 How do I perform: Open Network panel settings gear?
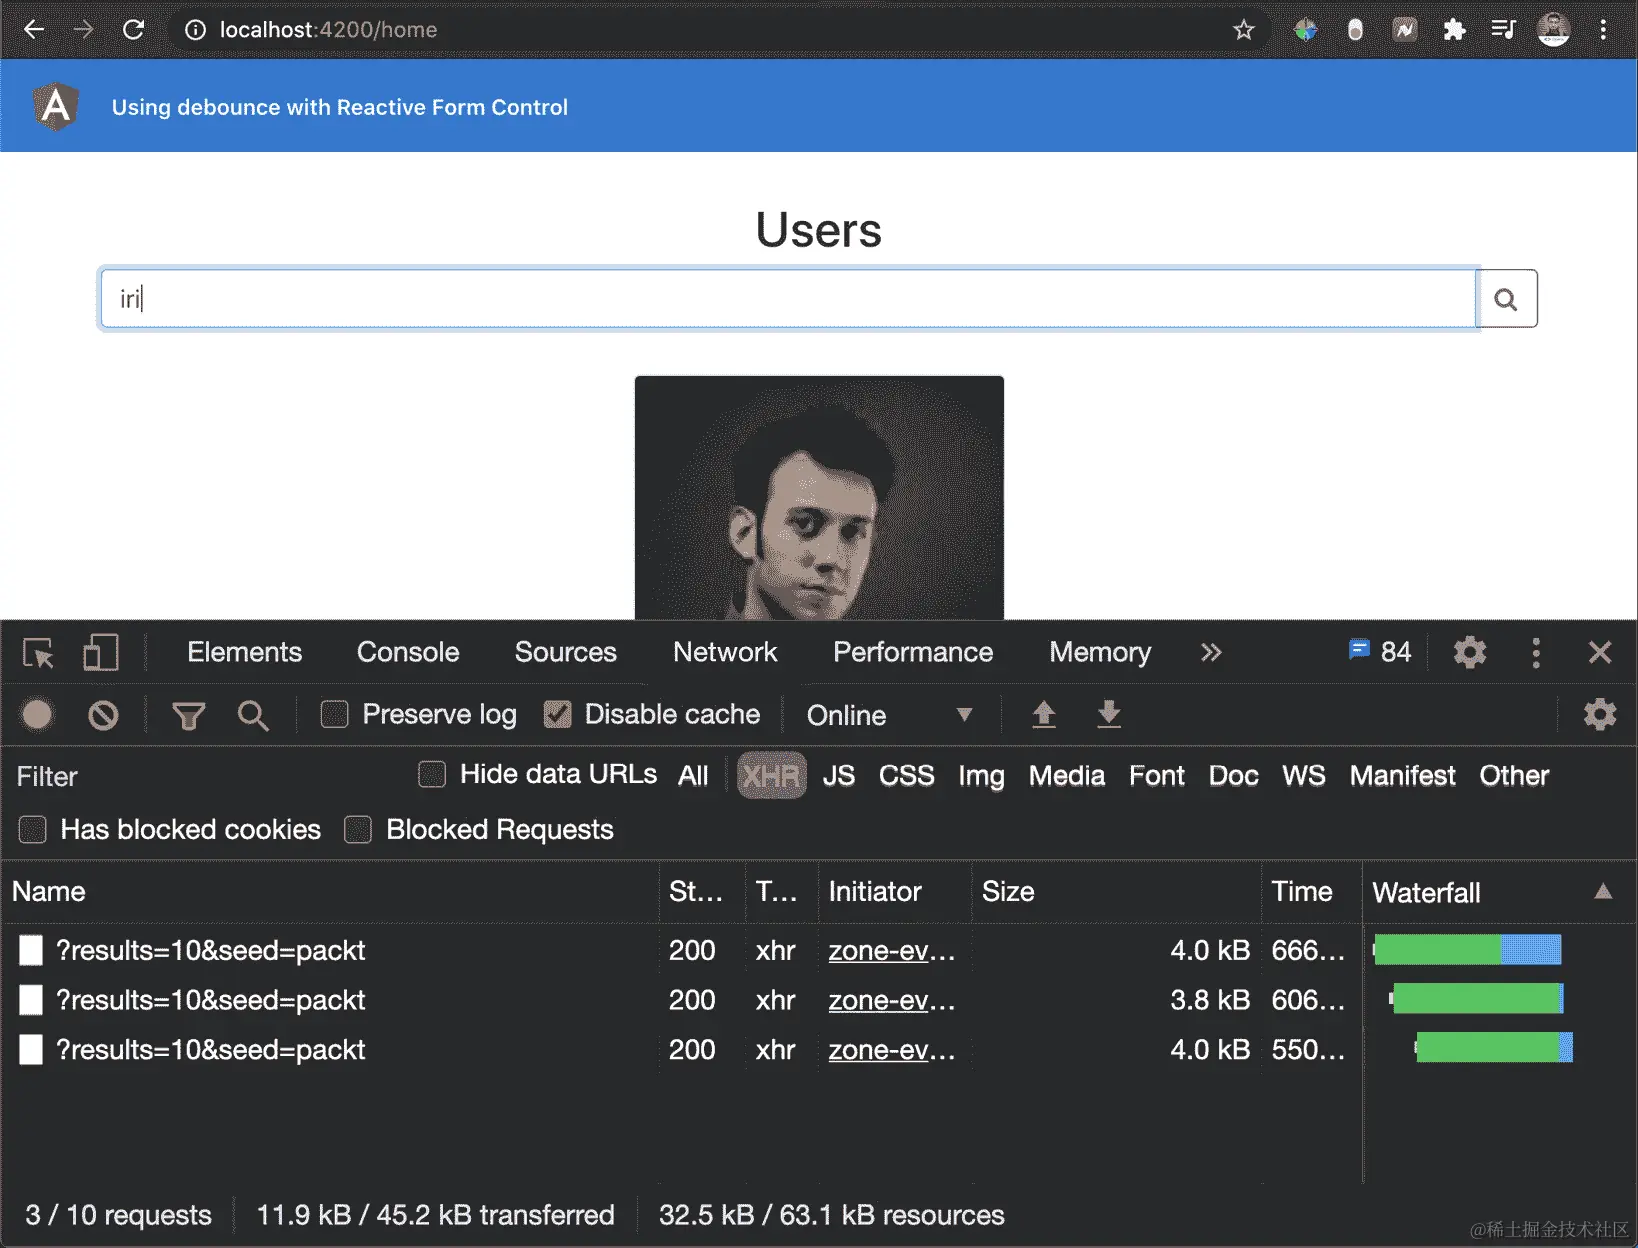(1600, 715)
